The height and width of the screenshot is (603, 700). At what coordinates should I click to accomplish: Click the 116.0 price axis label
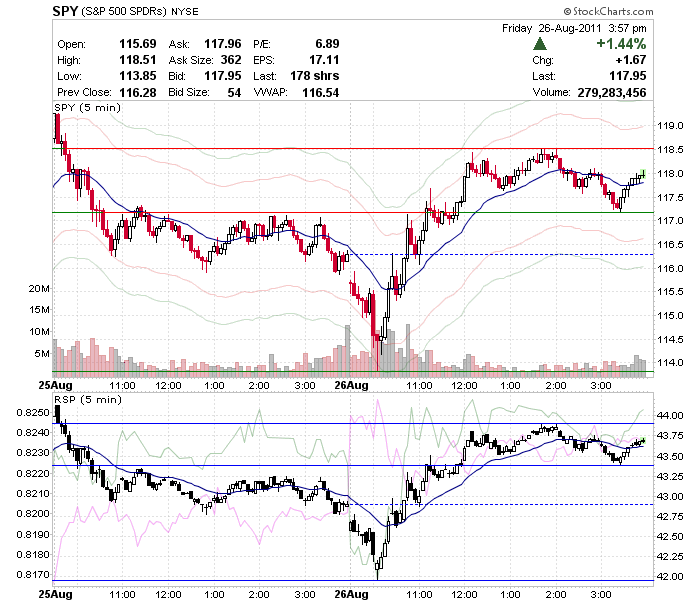670,268
